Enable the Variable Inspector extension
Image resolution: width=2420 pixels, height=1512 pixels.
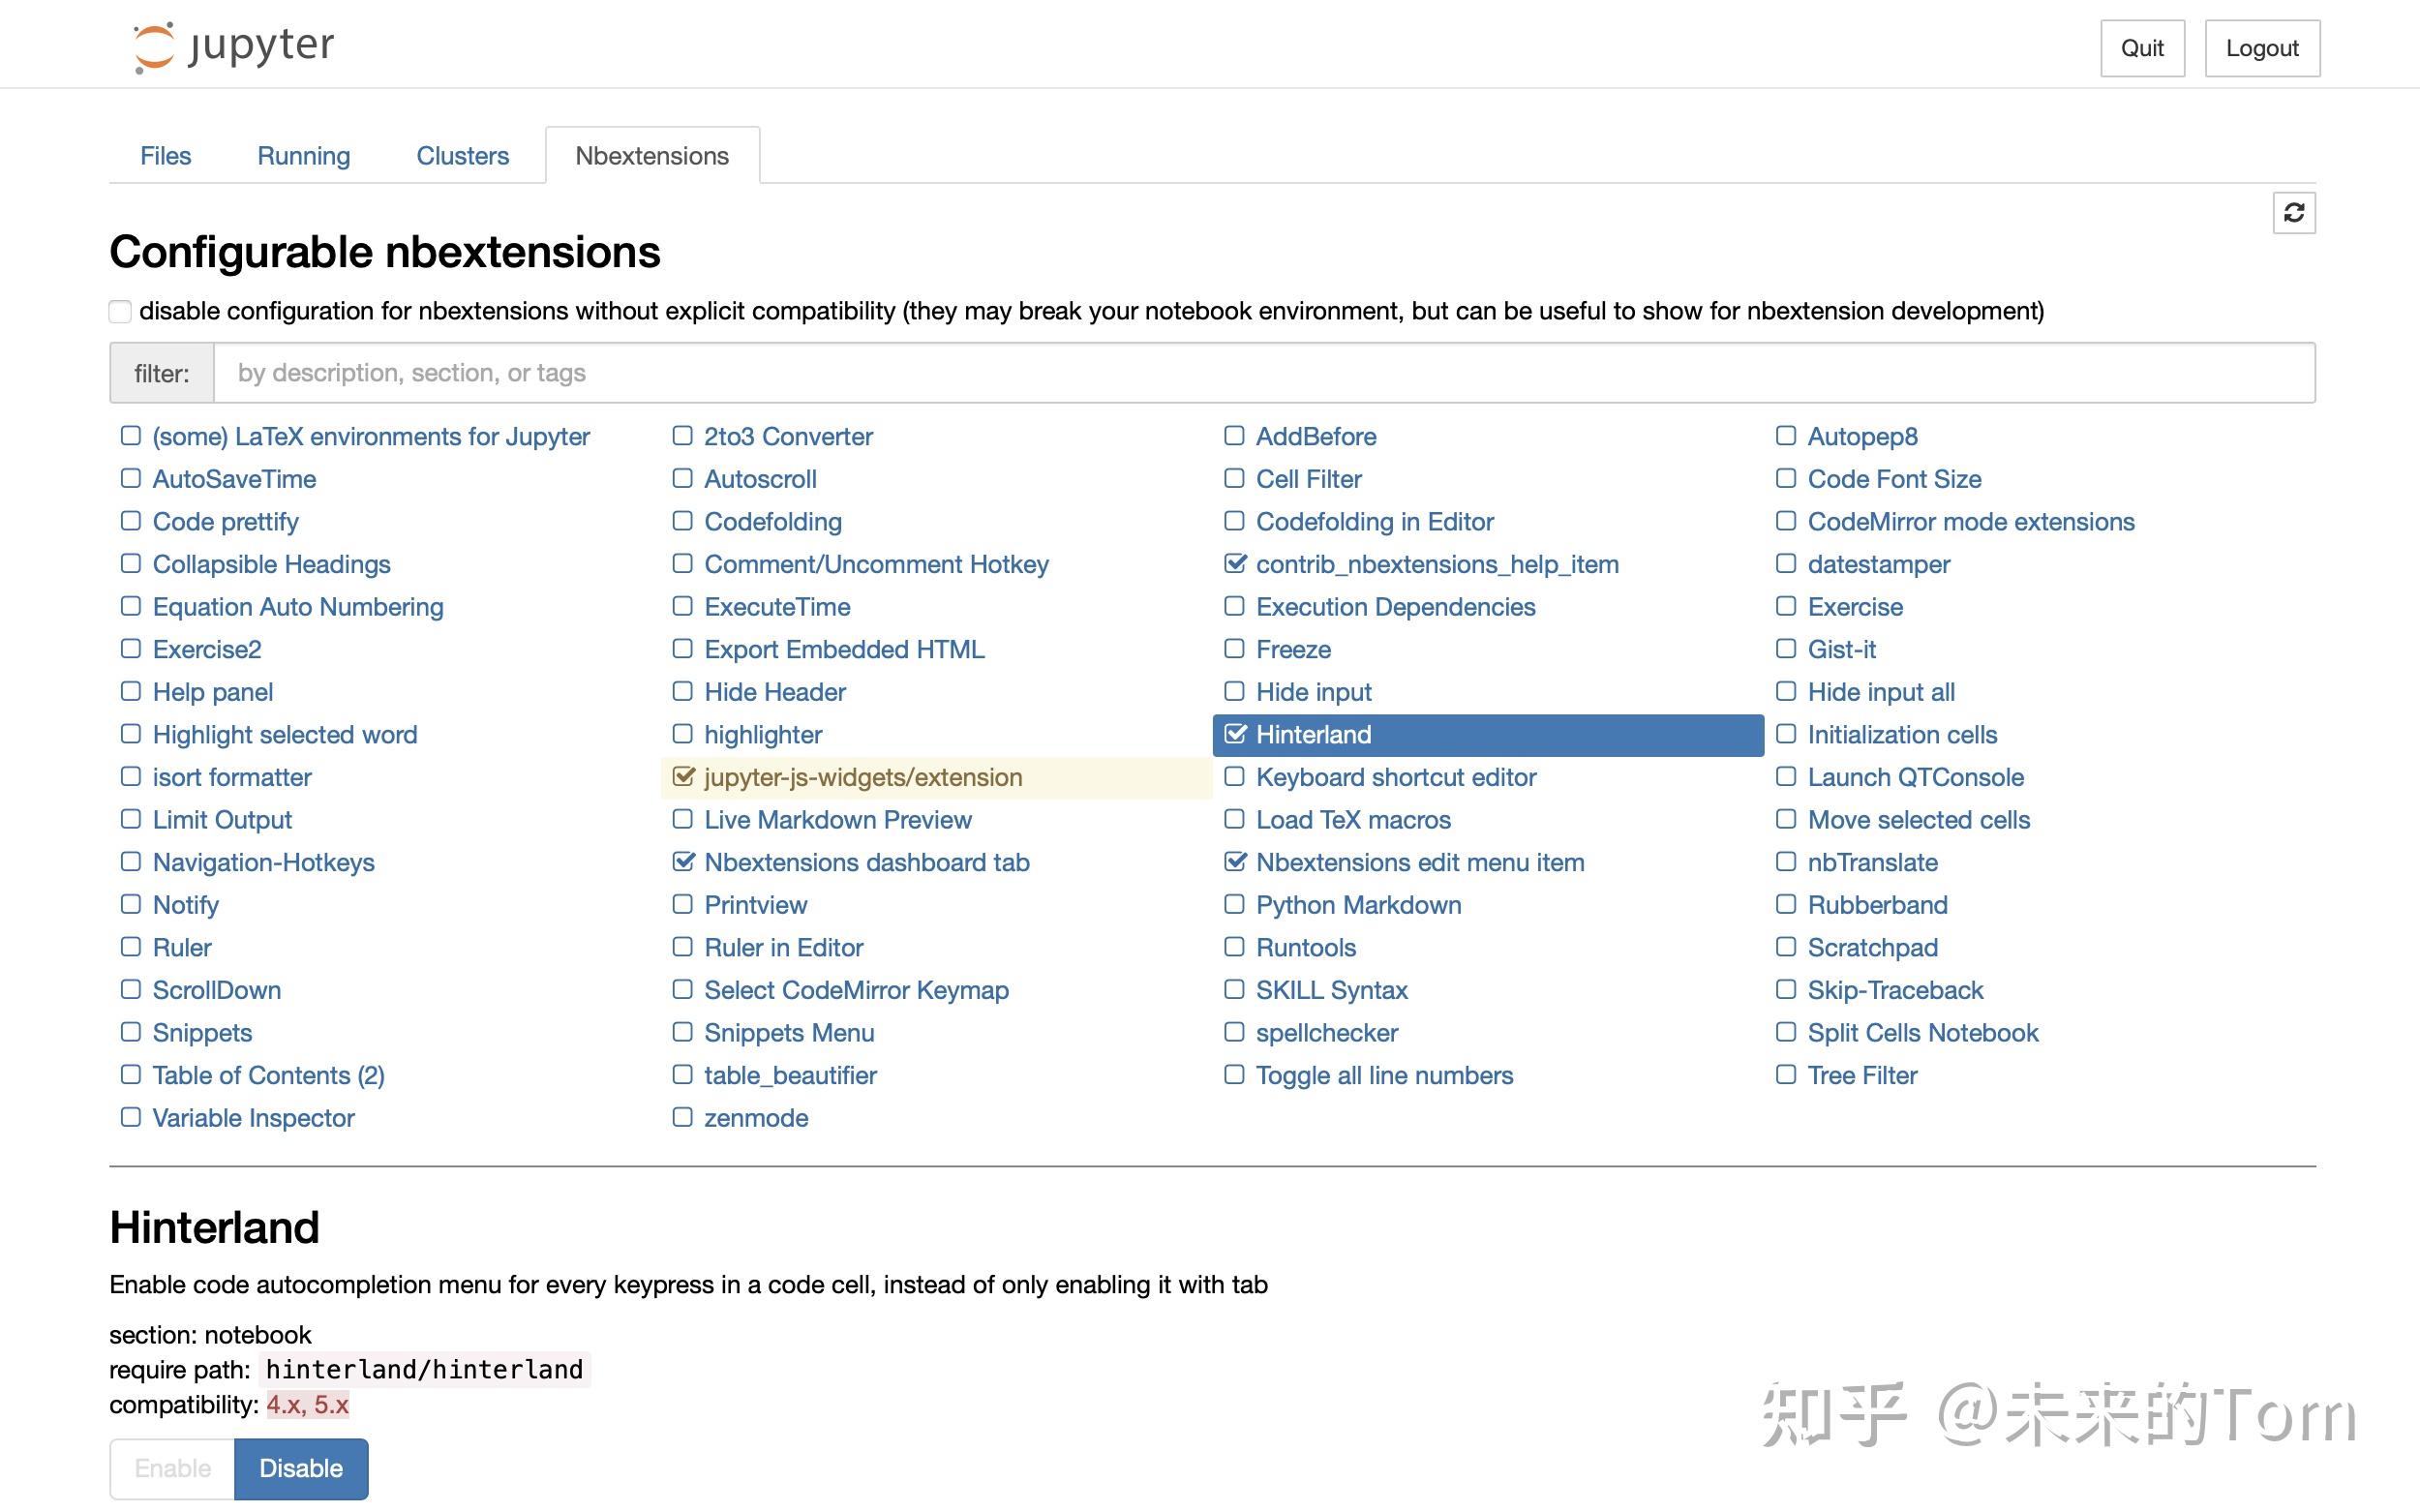[130, 1117]
